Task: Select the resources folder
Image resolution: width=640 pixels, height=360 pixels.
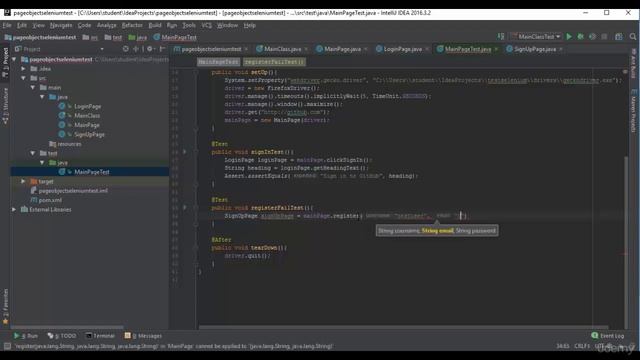Action: (69, 144)
